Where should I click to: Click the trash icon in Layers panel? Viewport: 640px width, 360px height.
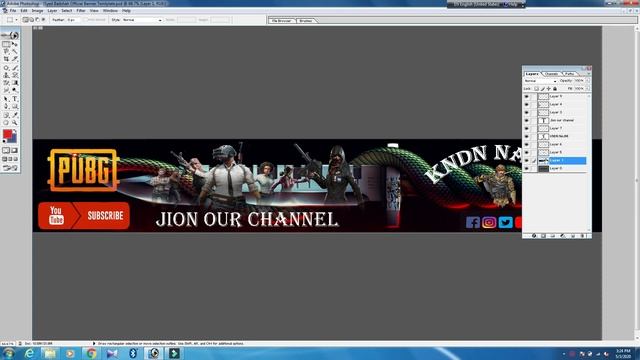click(583, 236)
